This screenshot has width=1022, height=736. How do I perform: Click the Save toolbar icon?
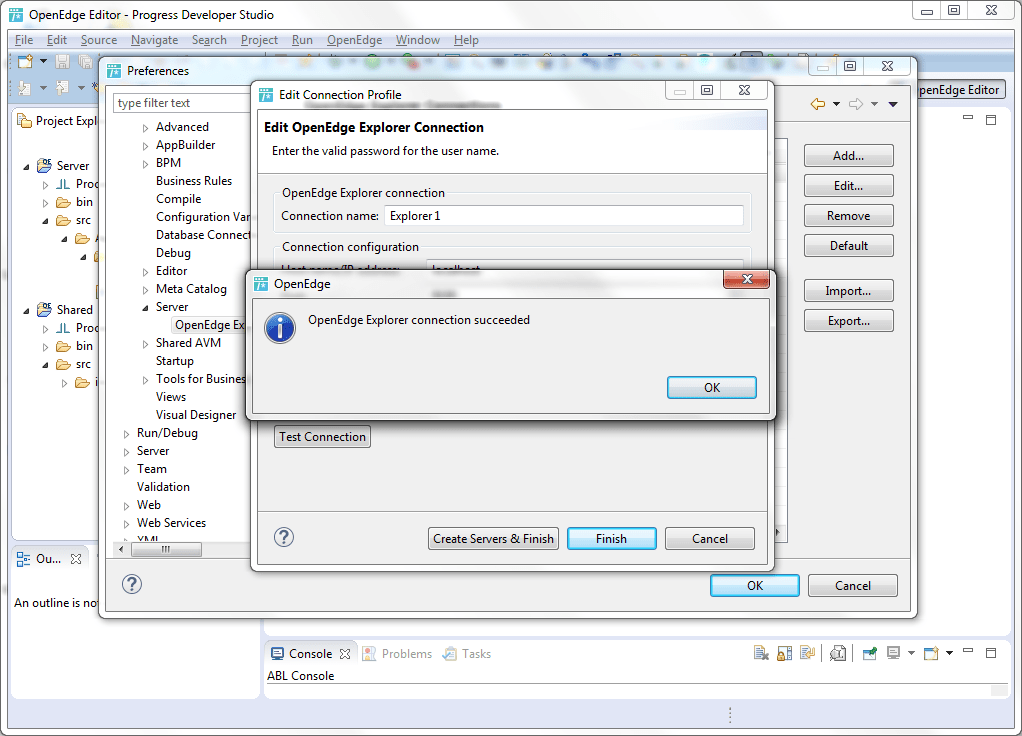(x=63, y=62)
